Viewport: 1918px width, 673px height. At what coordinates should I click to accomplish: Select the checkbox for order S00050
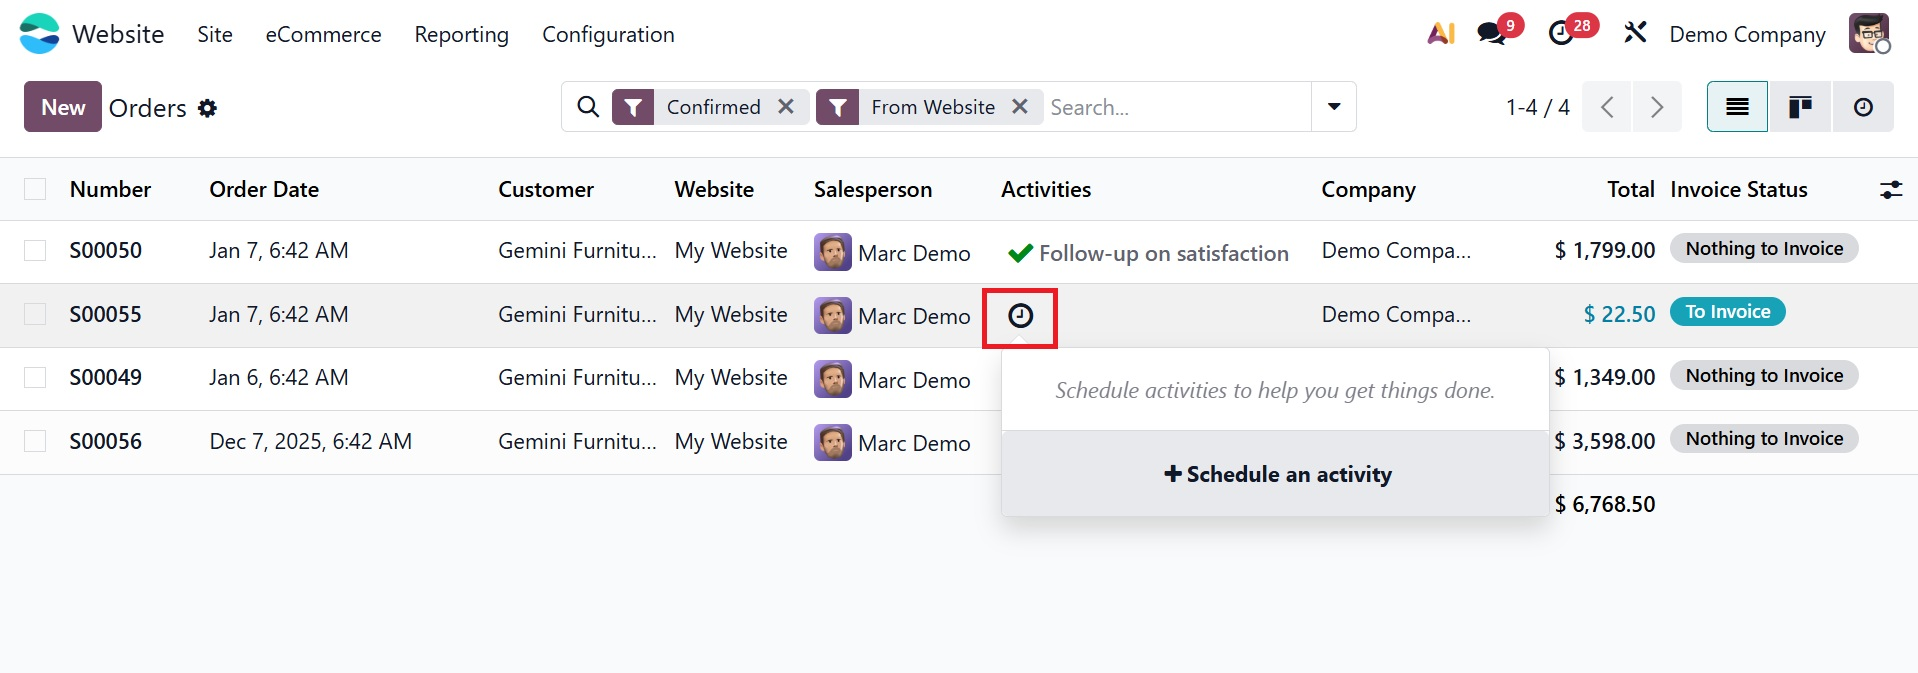[35, 250]
